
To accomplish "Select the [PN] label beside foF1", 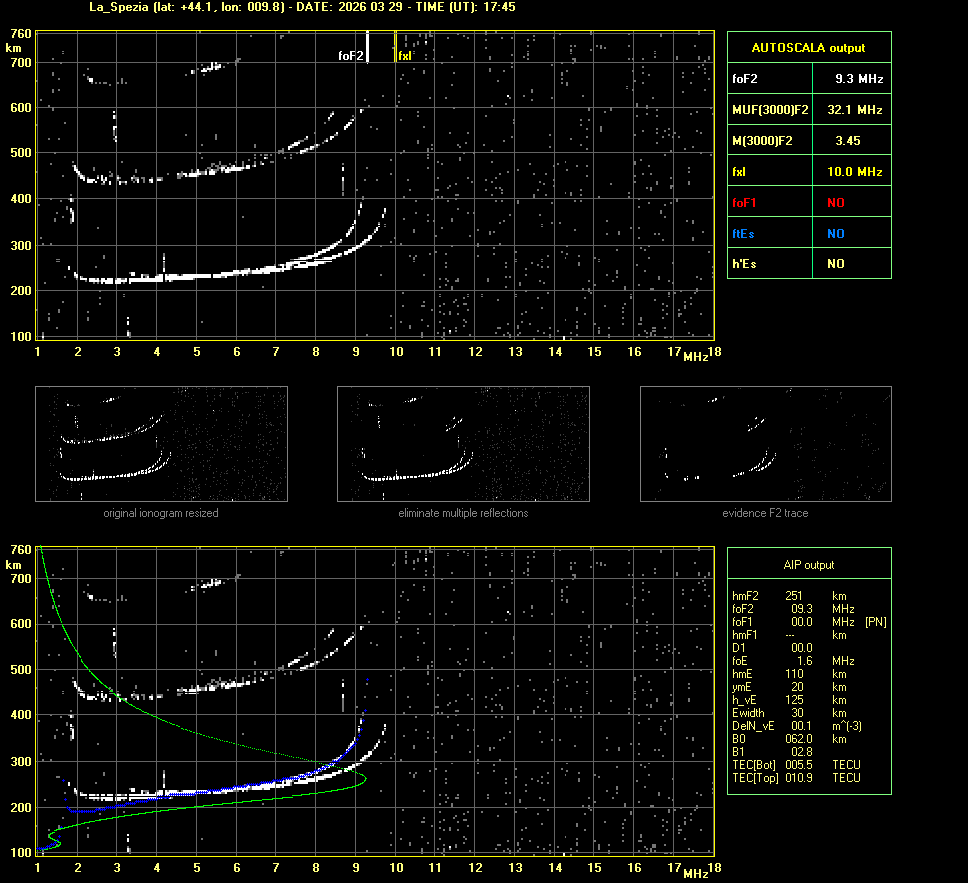I will (x=875, y=622).
